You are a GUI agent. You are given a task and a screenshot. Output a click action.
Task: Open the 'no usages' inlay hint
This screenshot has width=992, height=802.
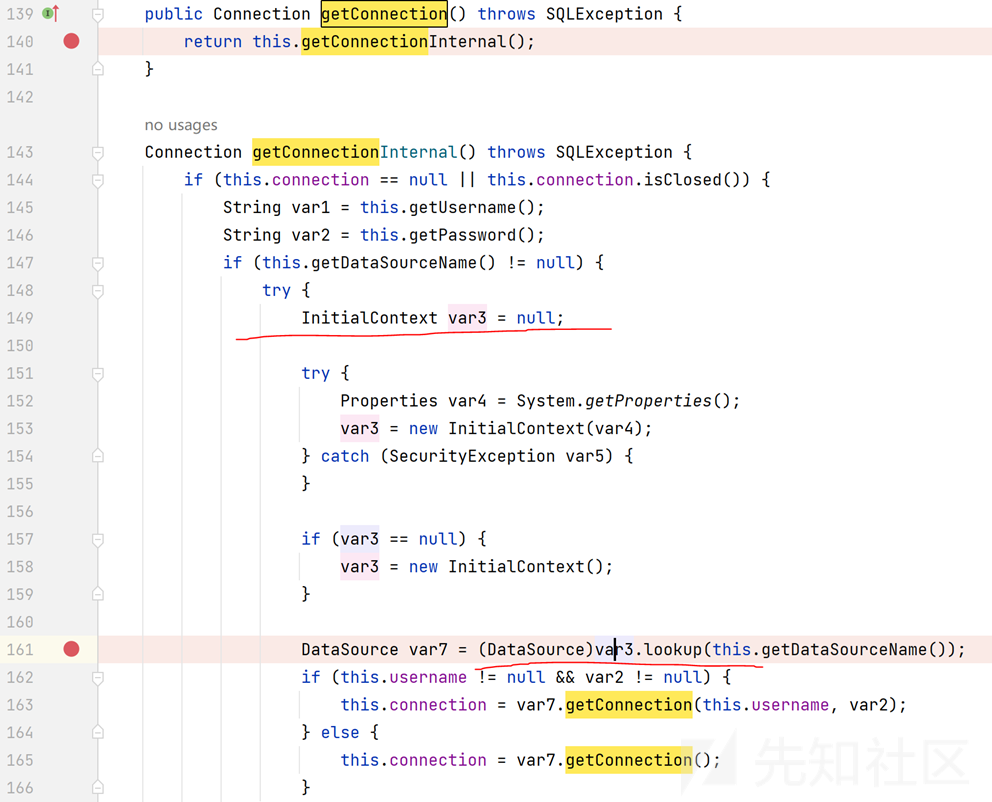click(181, 125)
